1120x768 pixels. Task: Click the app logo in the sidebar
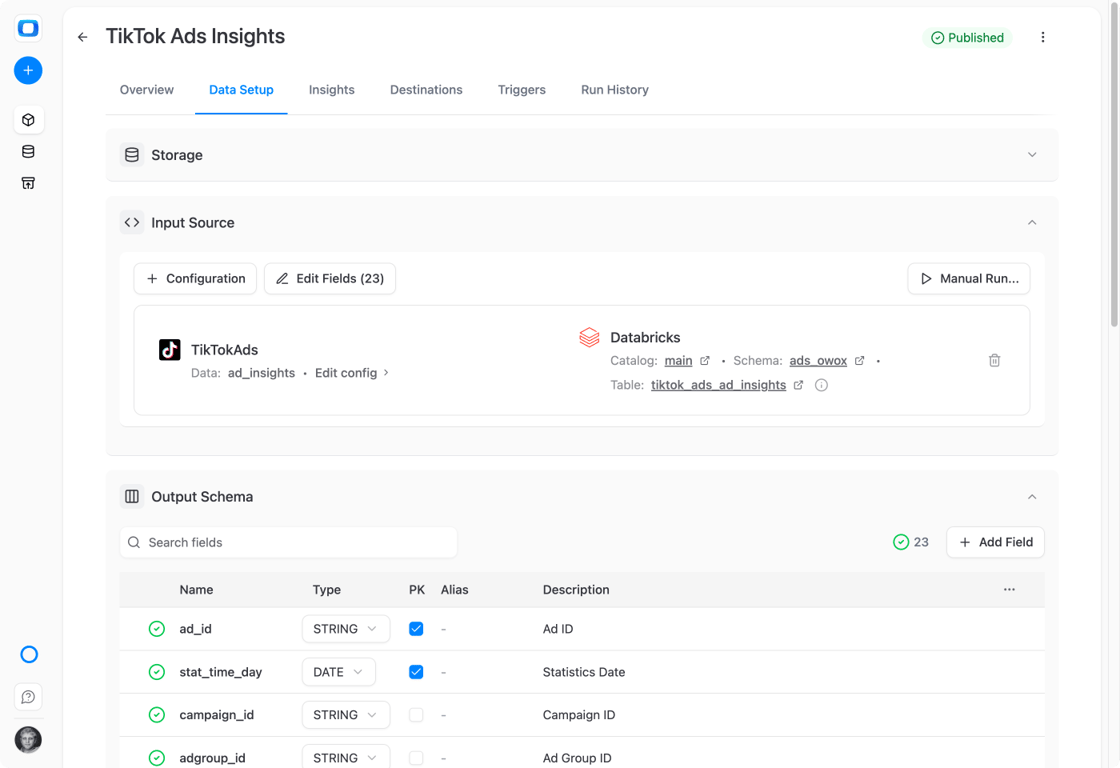28,28
